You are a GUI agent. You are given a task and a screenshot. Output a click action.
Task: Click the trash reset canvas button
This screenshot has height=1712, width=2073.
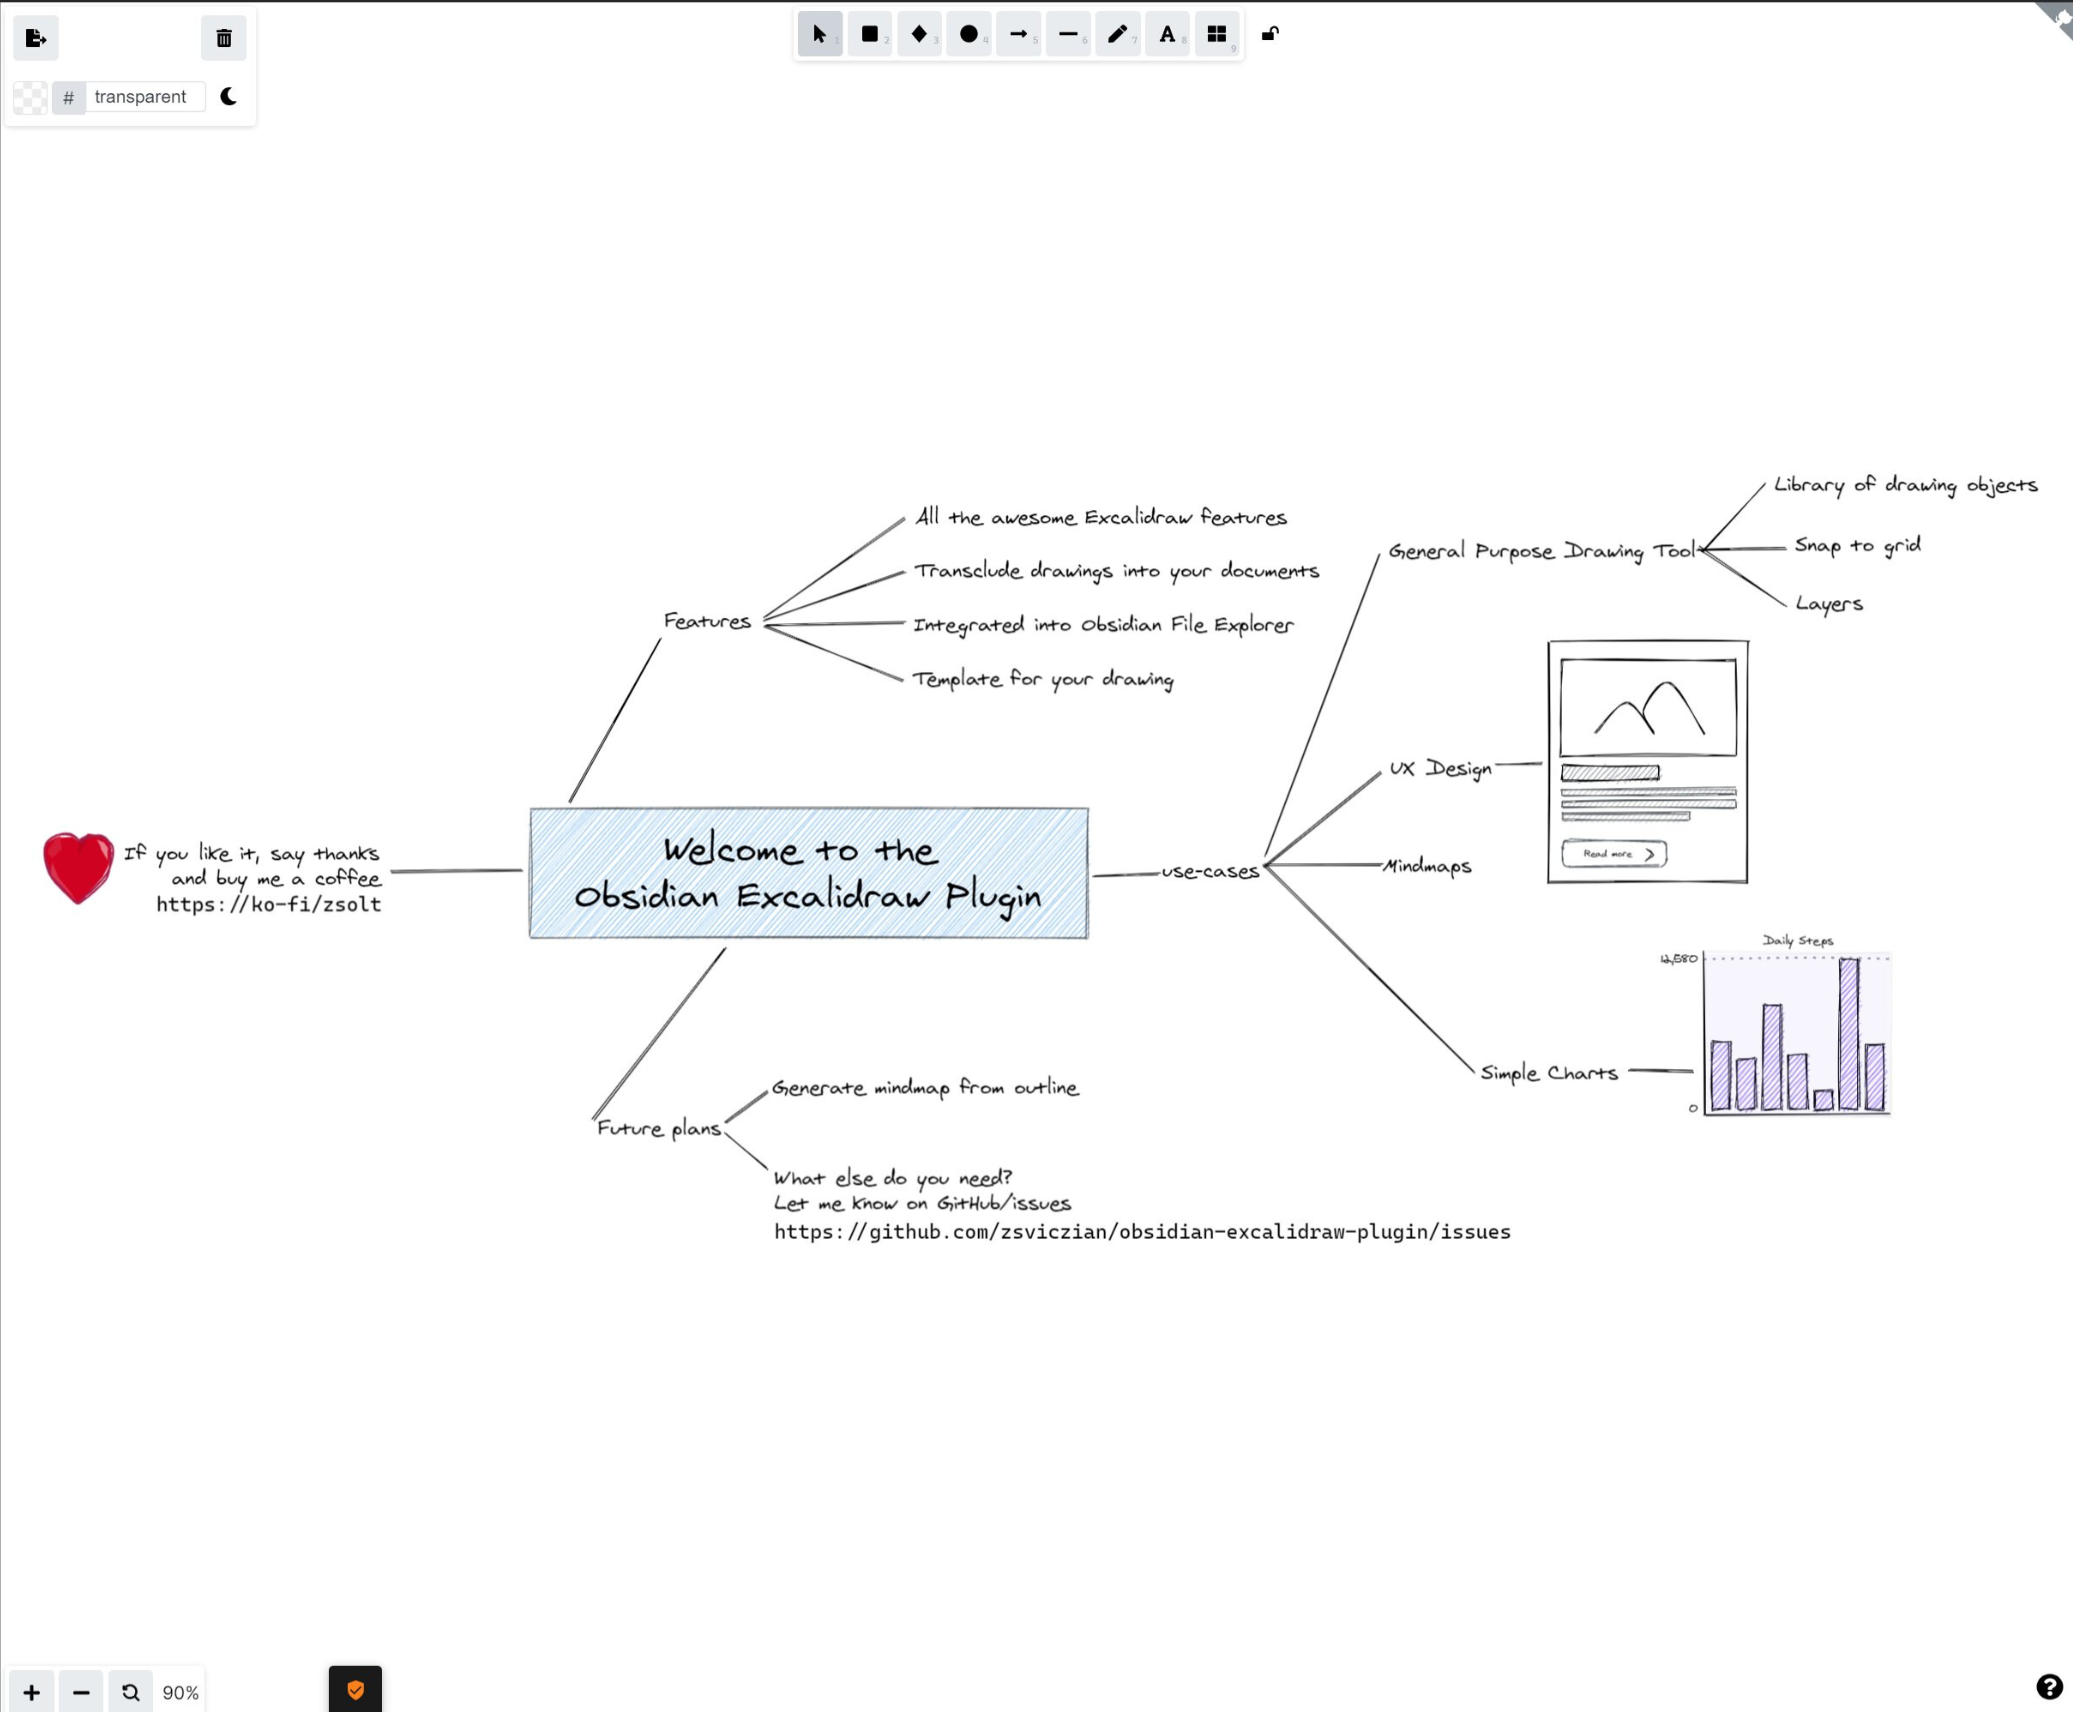pyautogui.click(x=224, y=39)
